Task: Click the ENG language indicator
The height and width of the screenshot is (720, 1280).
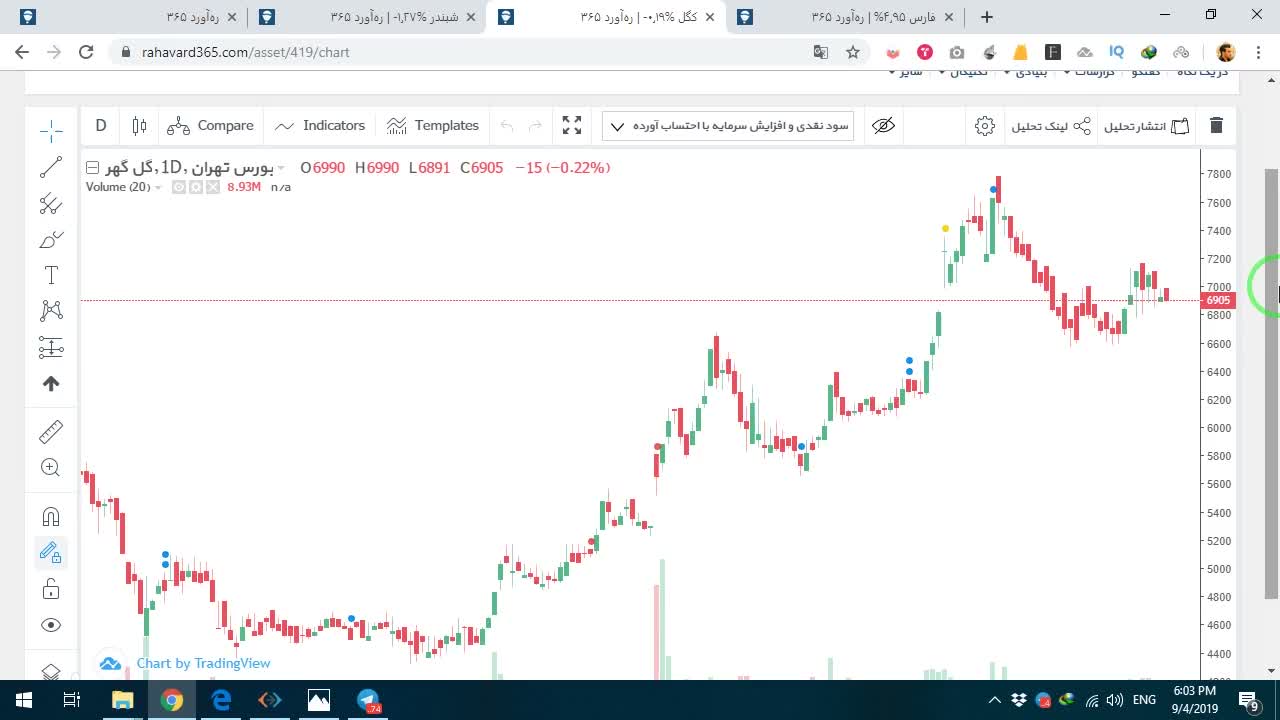Action: click(1144, 700)
